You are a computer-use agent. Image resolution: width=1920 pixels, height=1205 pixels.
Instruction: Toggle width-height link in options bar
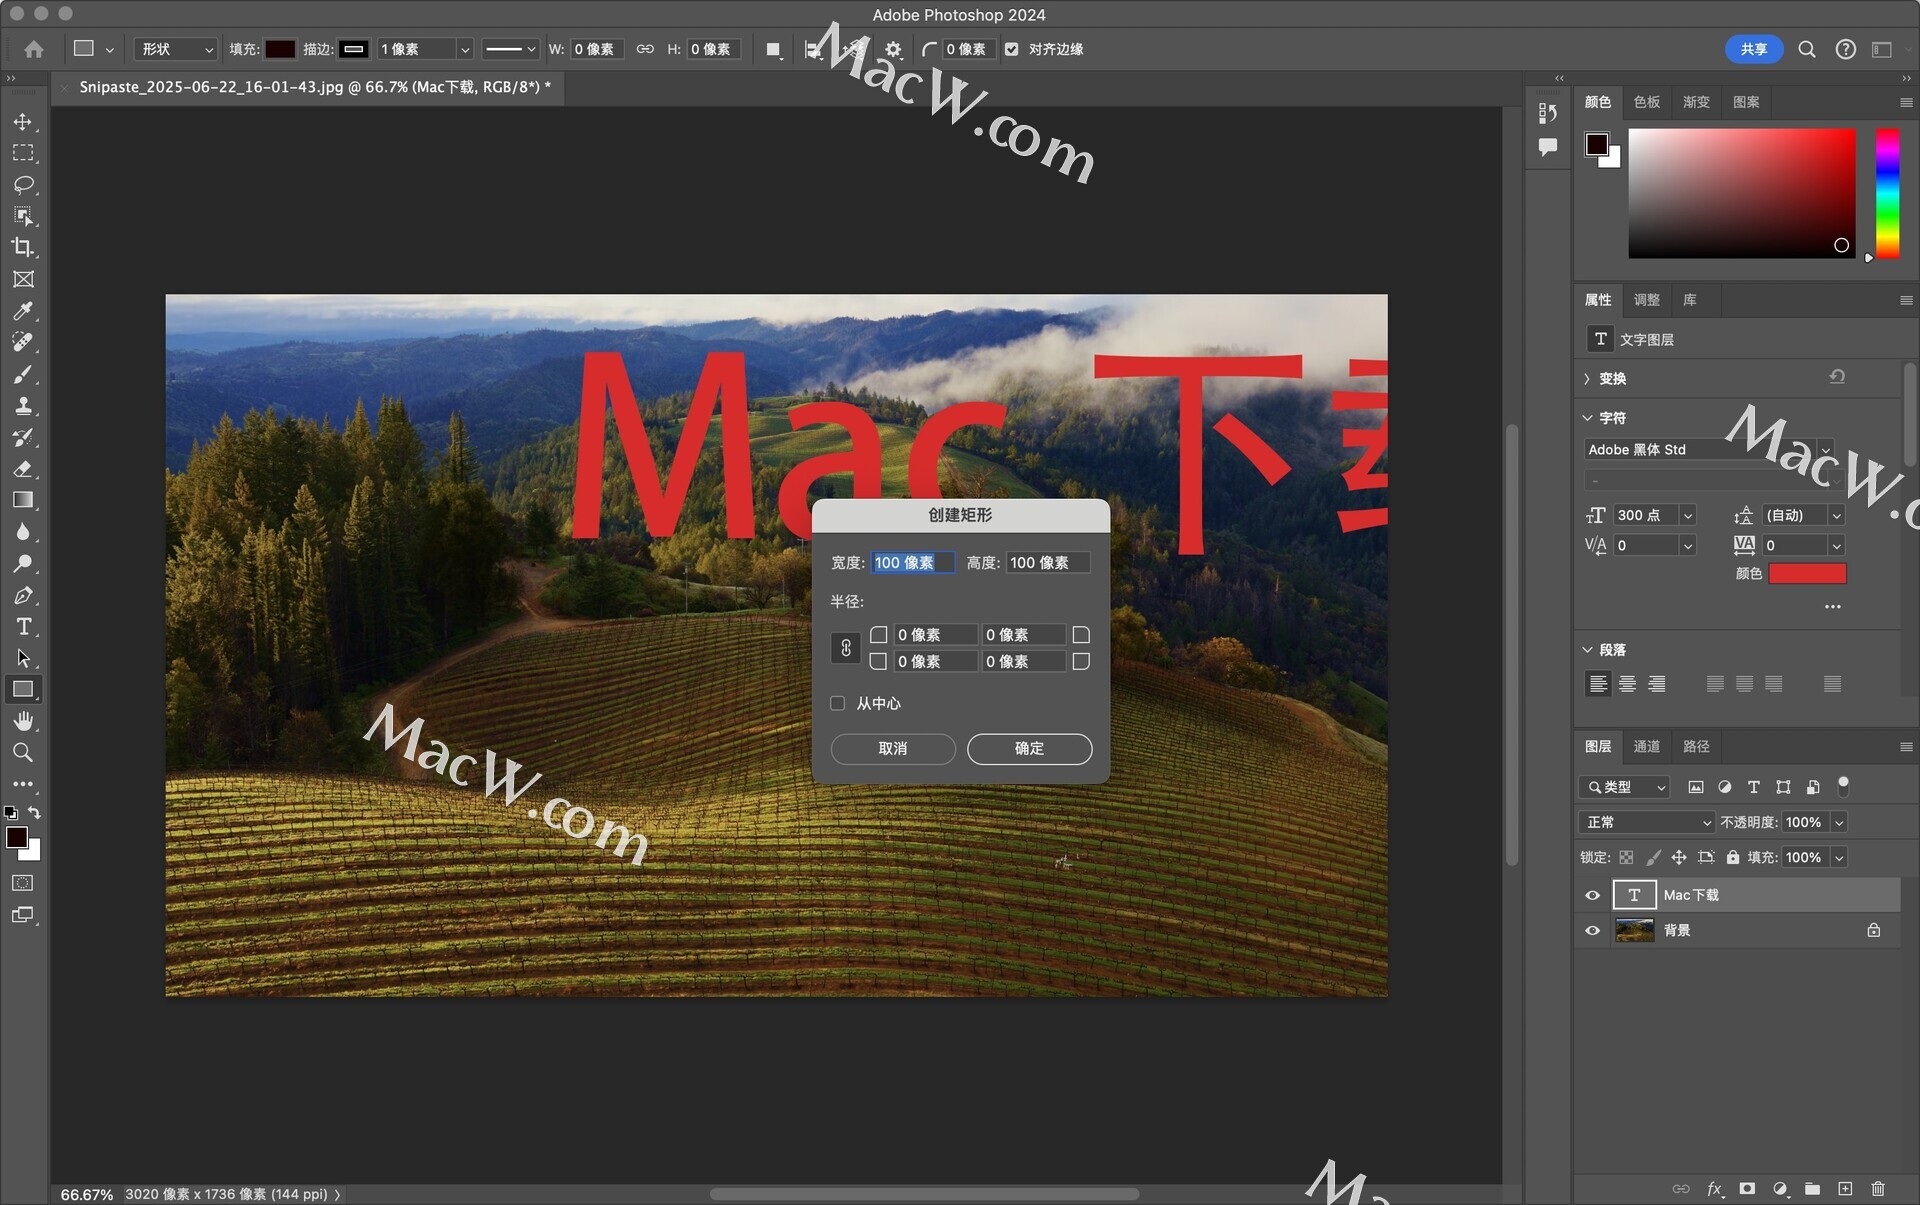tap(645, 49)
